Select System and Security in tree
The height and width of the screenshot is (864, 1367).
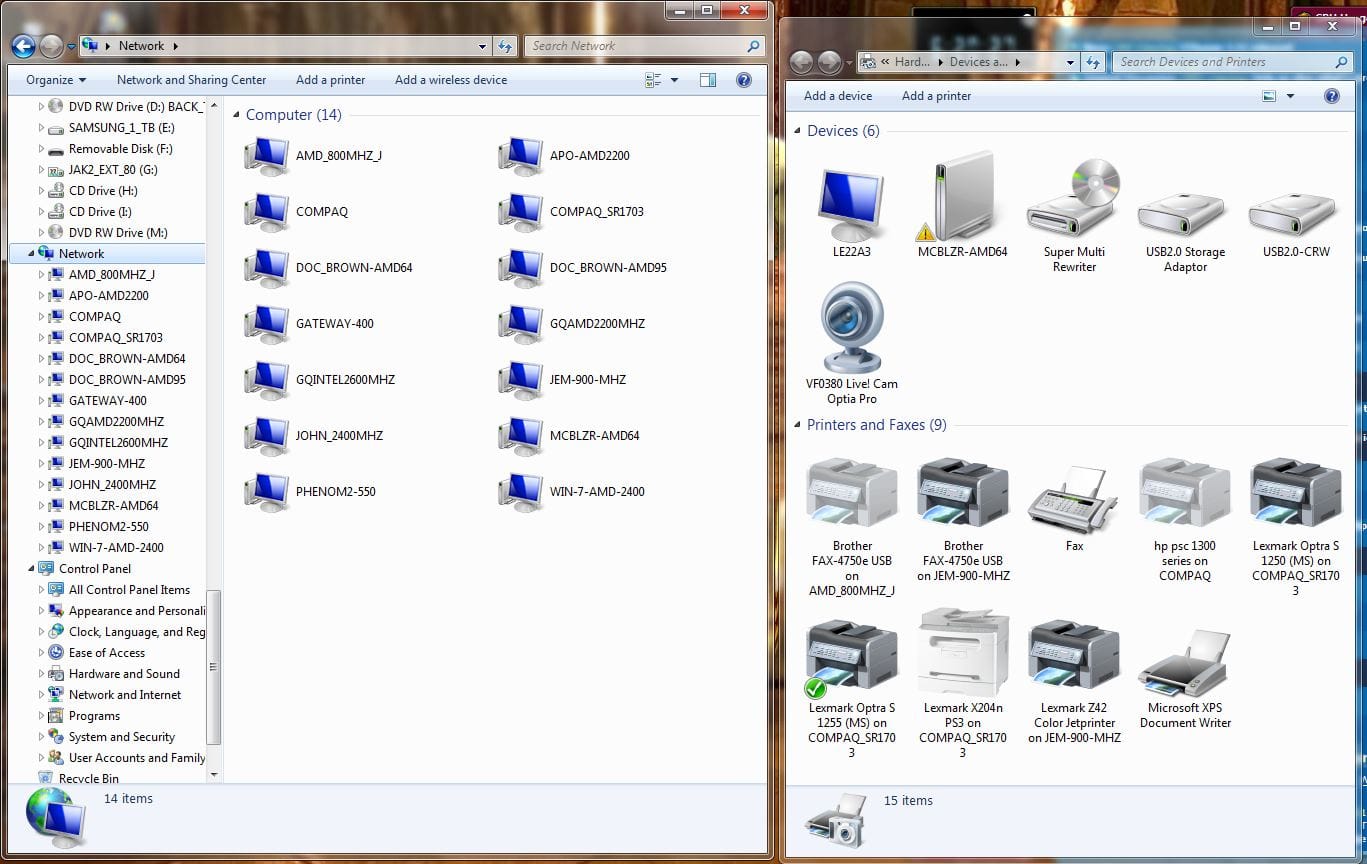click(121, 737)
